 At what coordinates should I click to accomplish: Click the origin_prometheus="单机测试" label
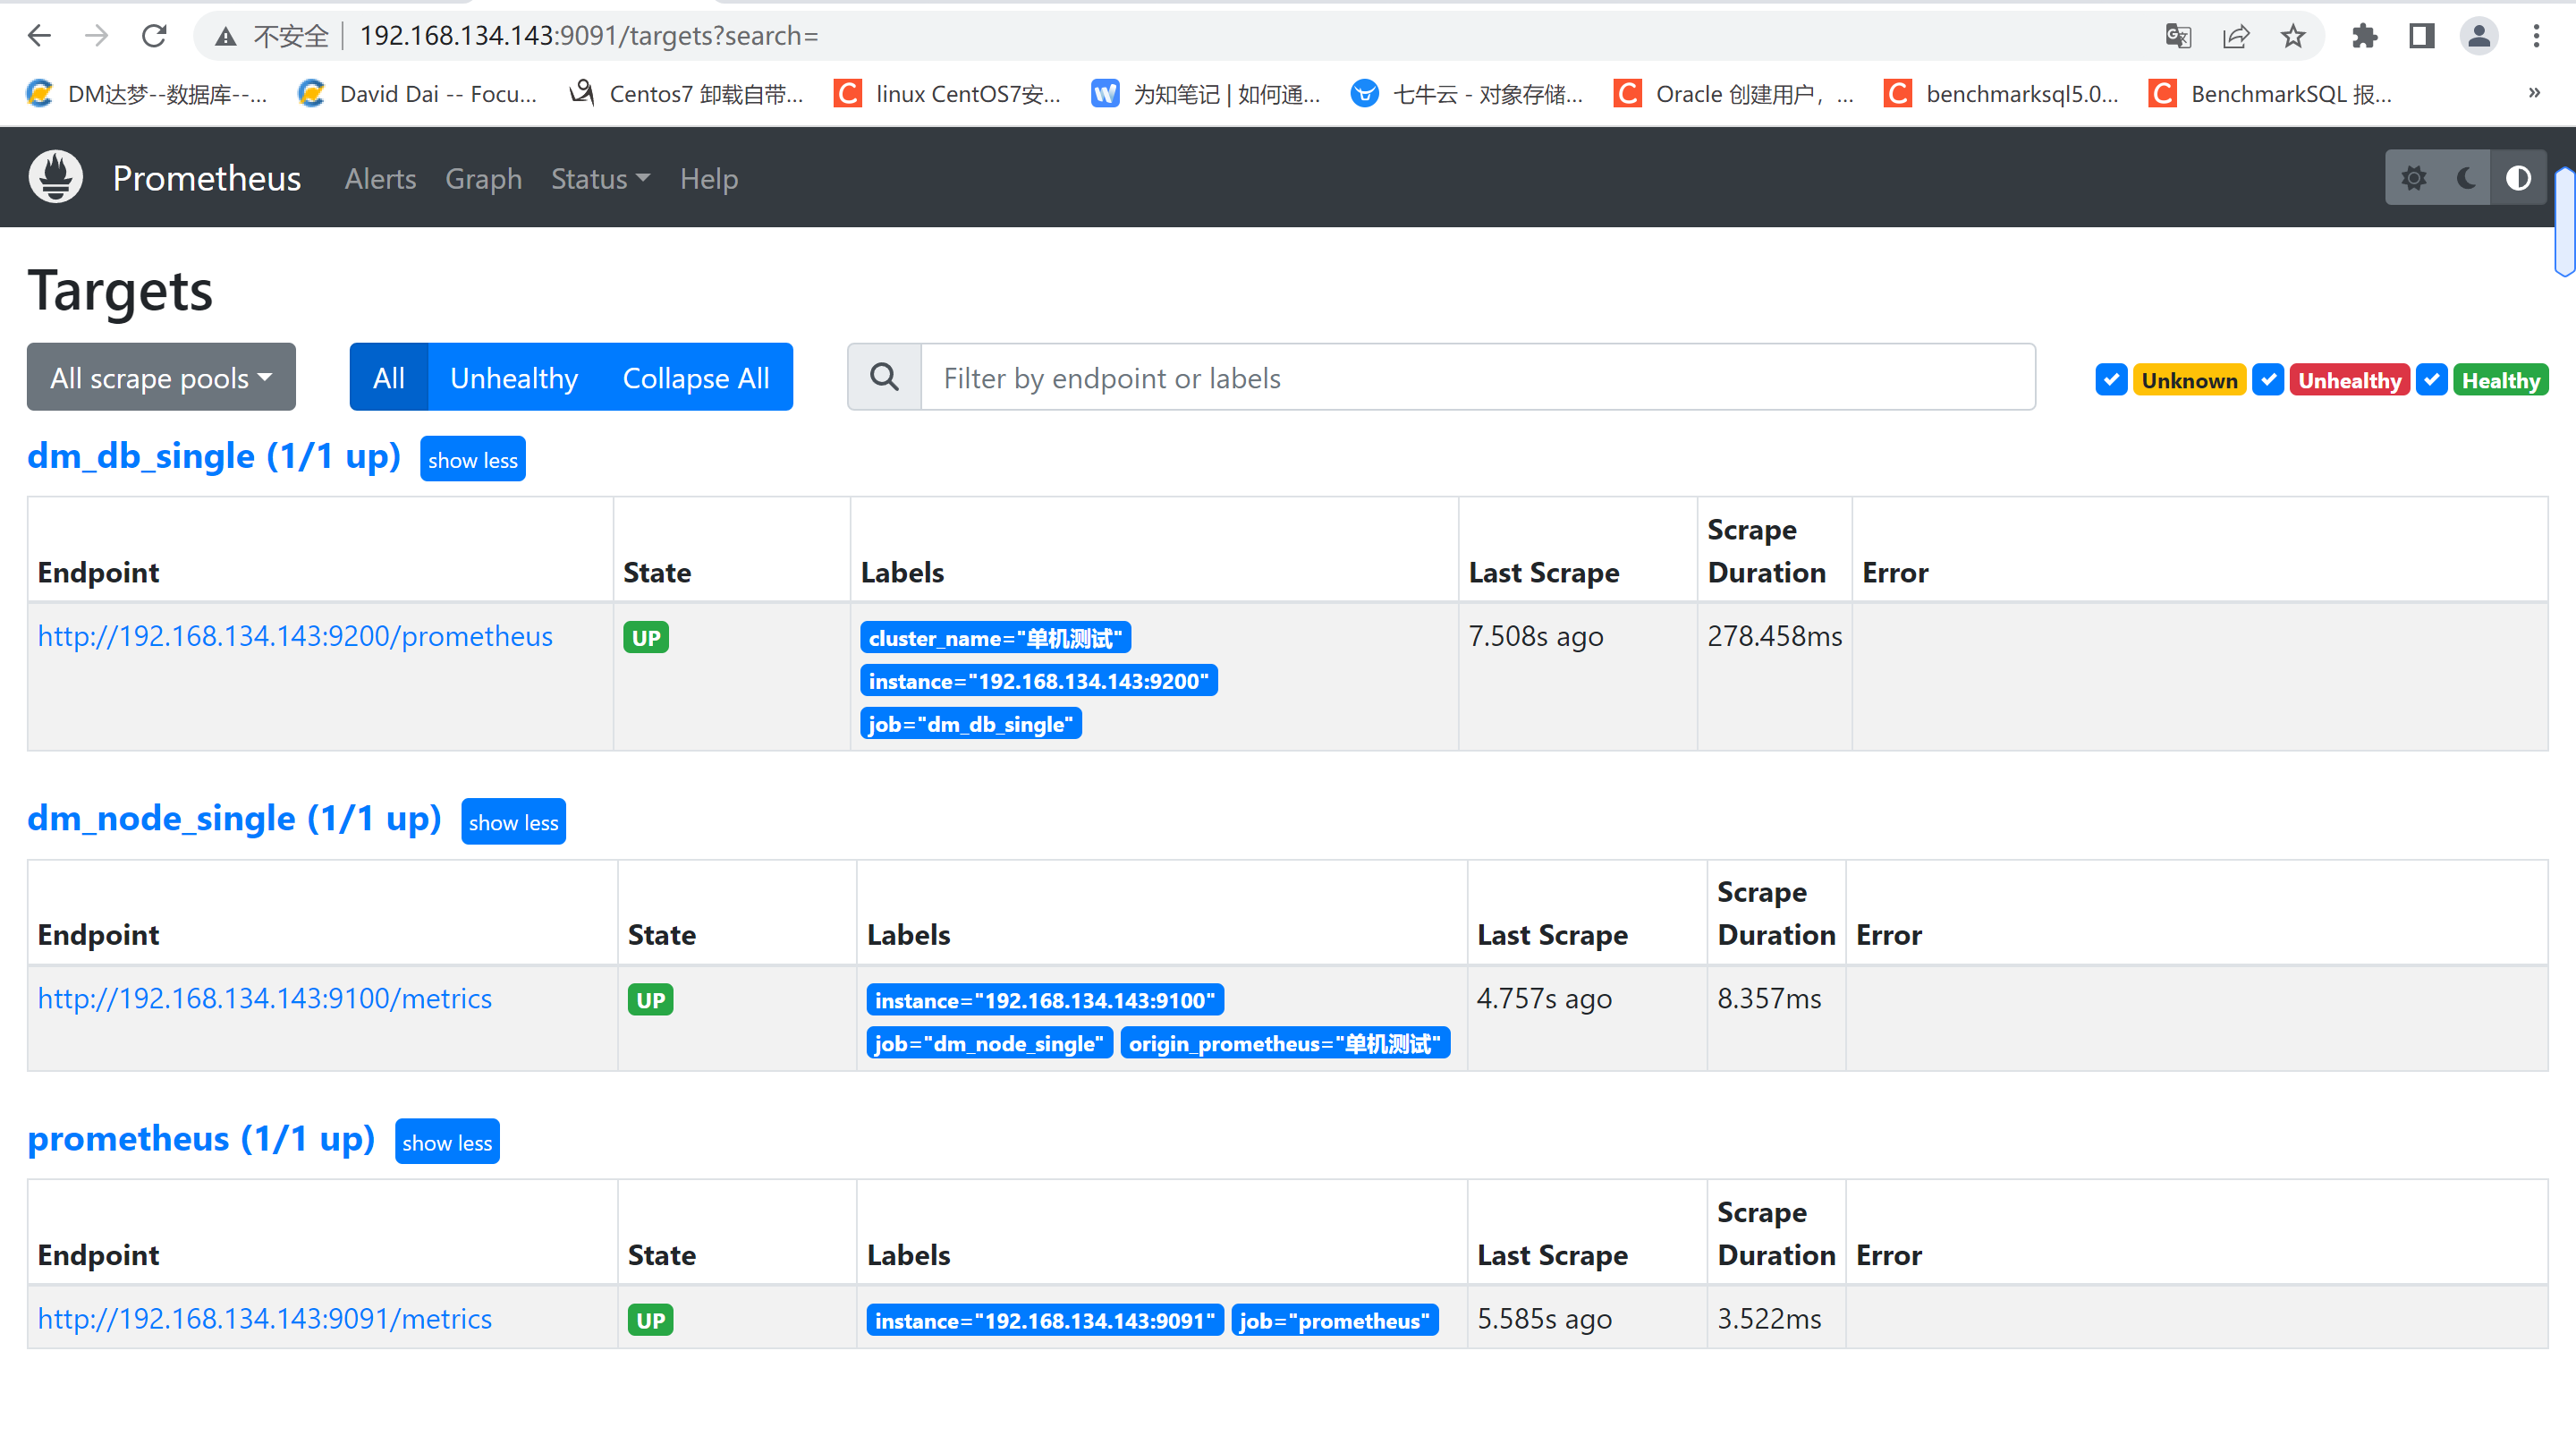(x=1285, y=1043)
